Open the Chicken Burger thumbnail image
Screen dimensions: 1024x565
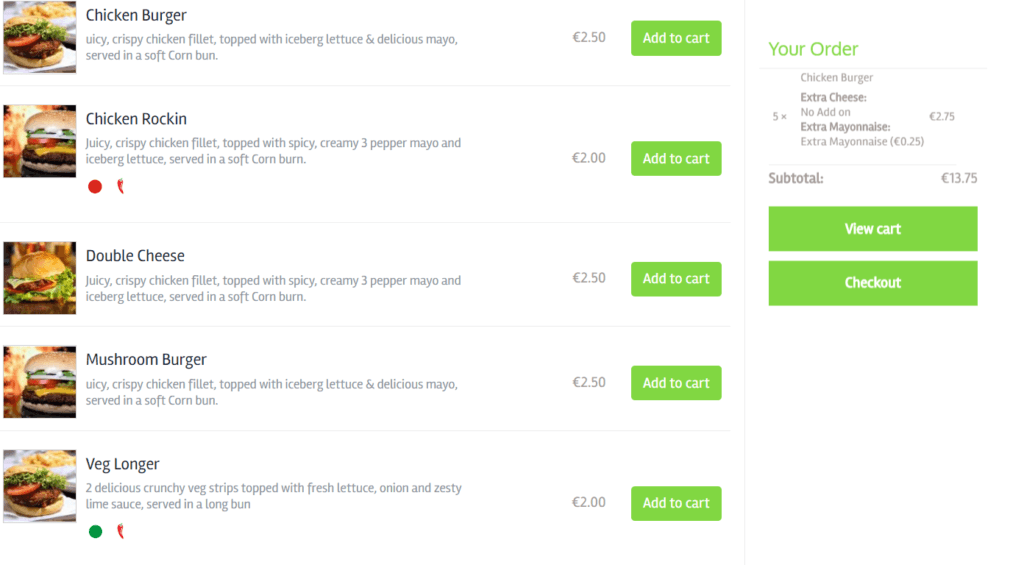pos(40,37)
